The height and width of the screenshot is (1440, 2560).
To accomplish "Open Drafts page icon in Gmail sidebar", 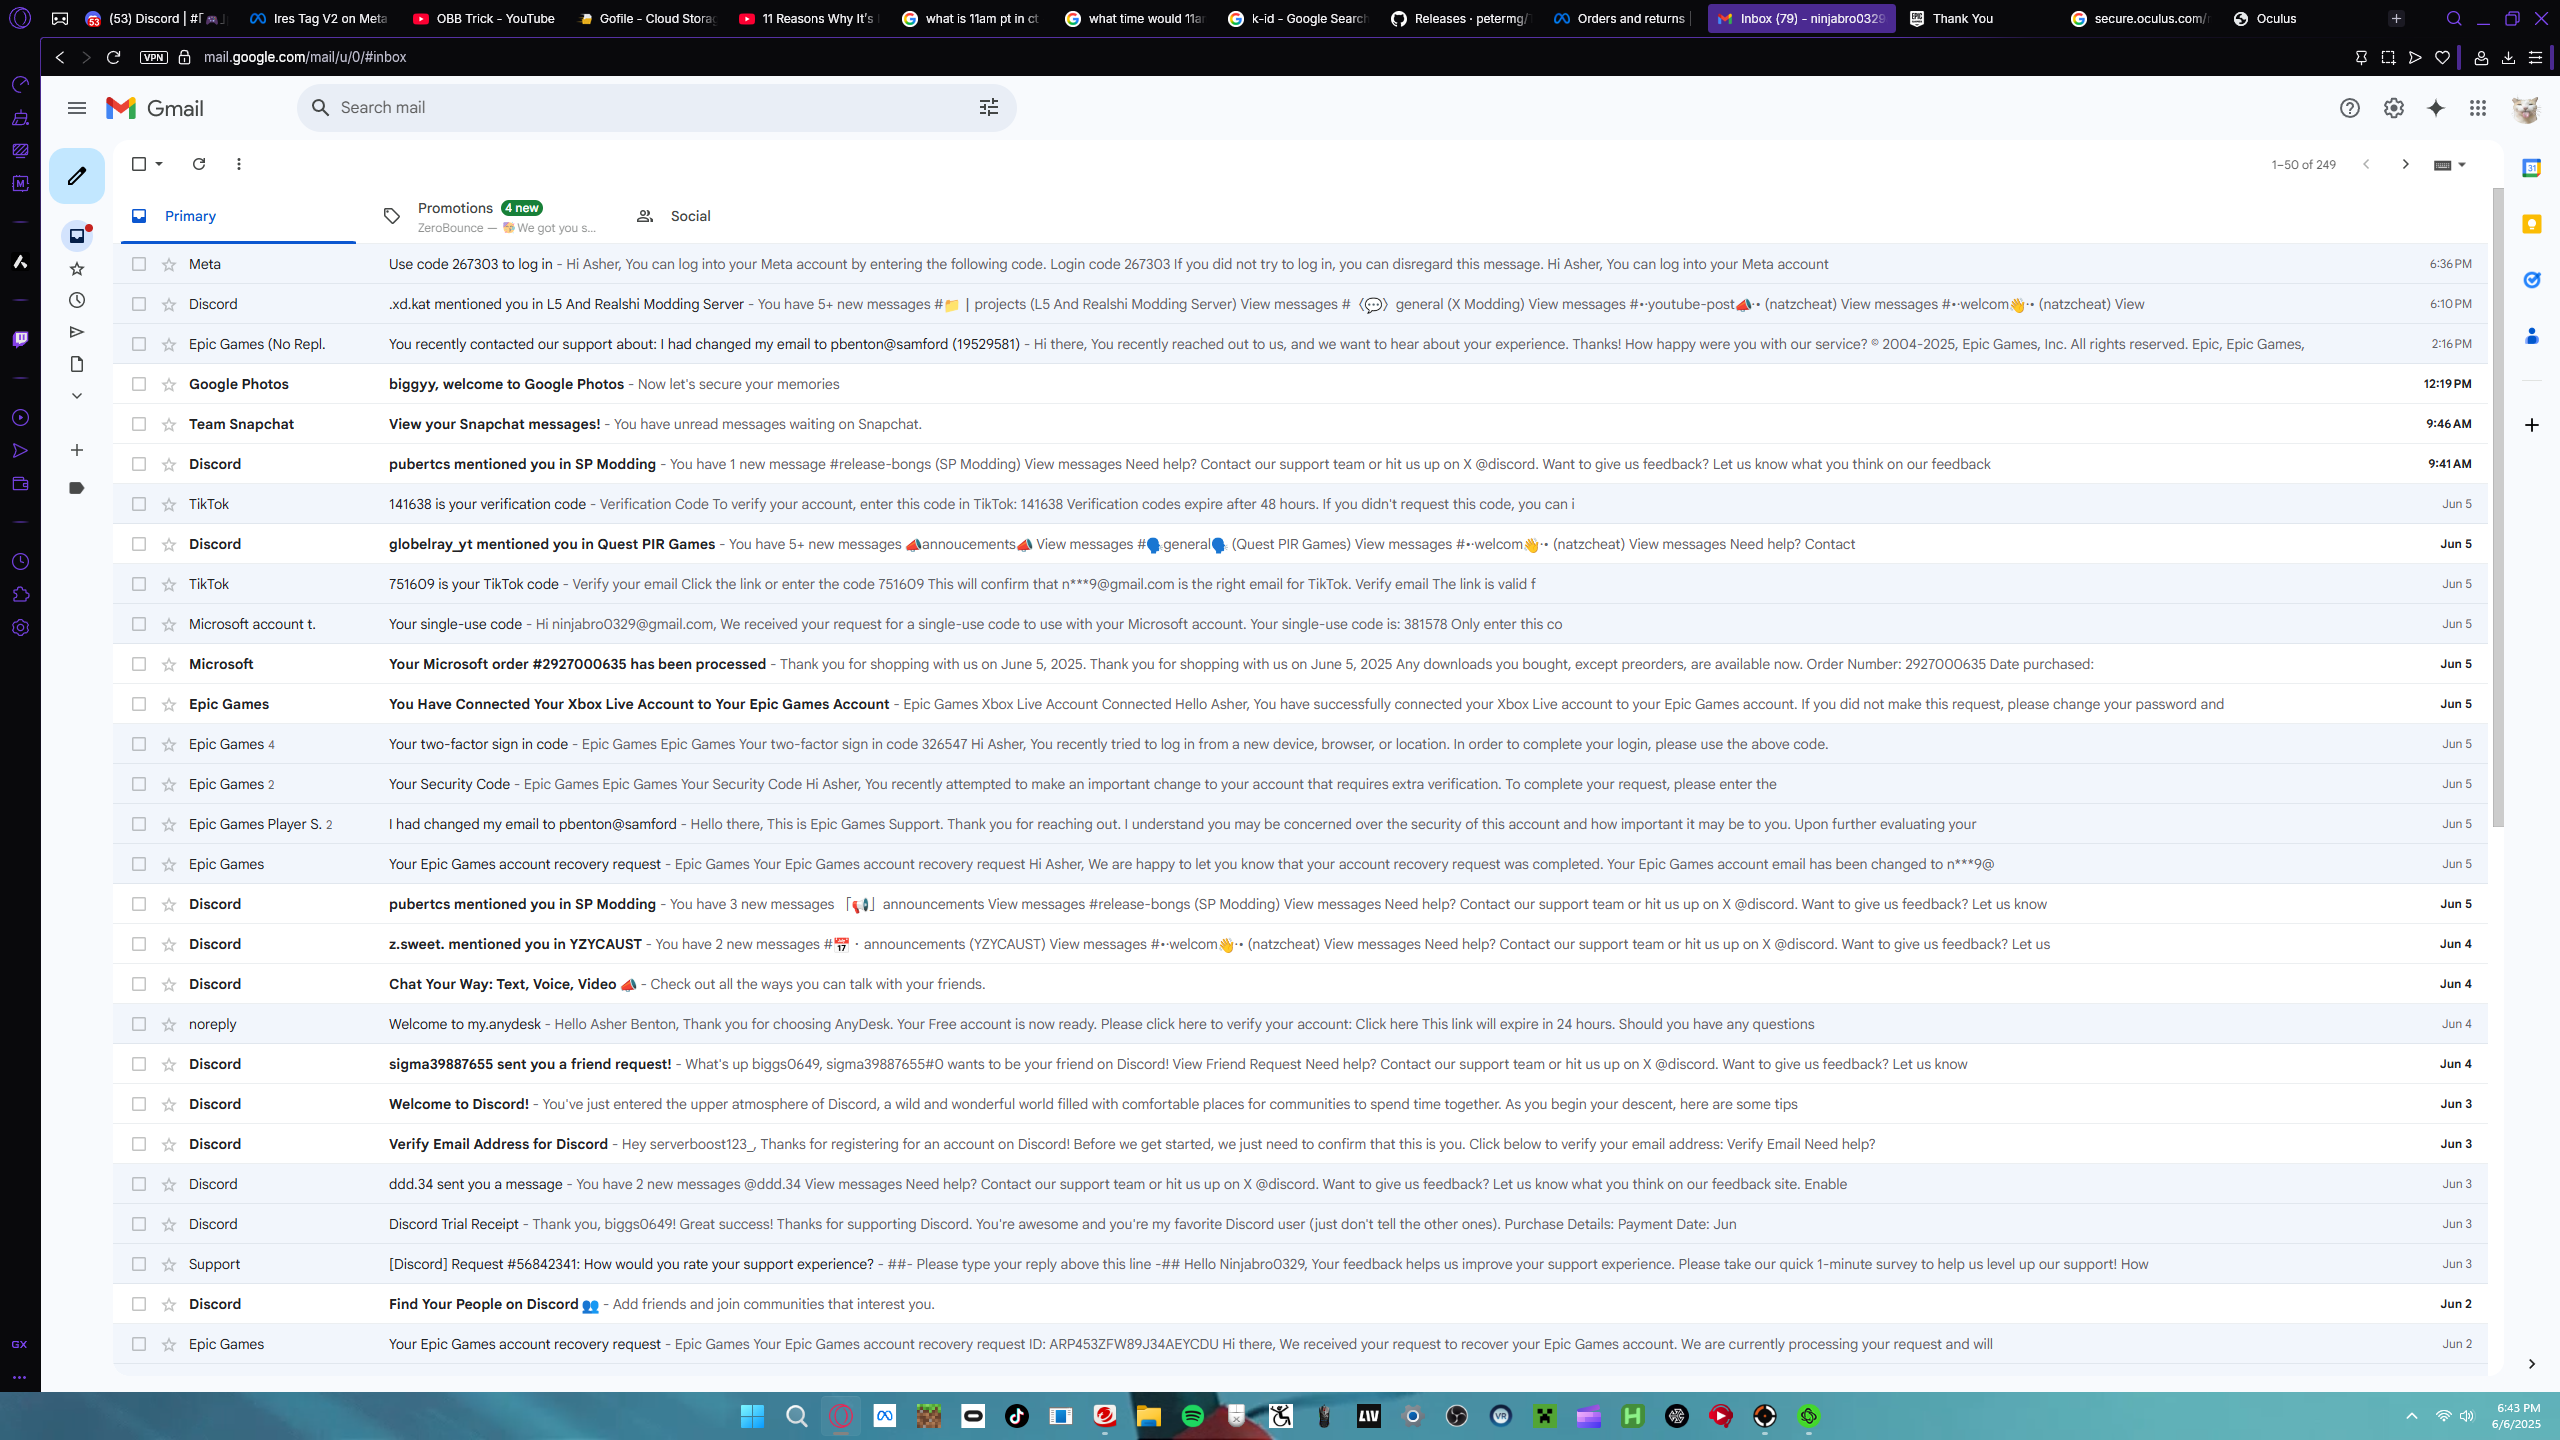I will [x=77, y=364].
